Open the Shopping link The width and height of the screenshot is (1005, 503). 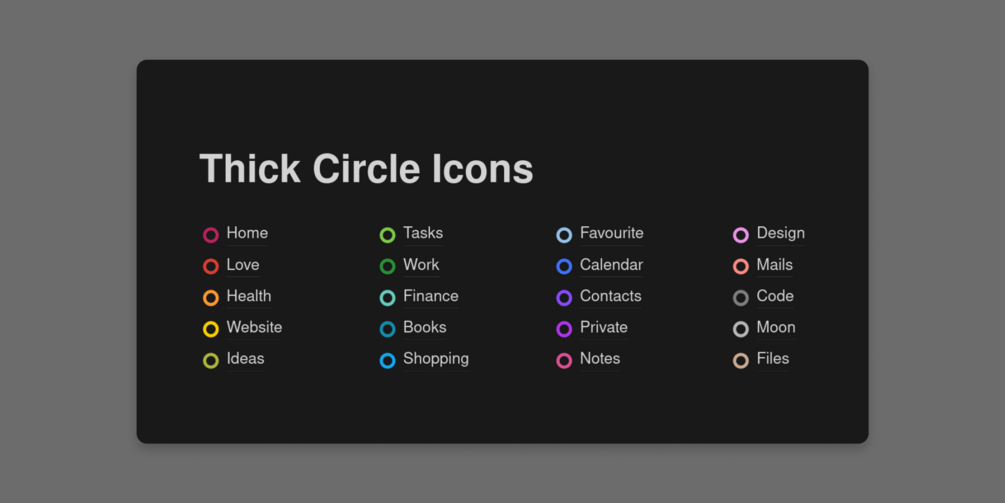click(435, 358)
